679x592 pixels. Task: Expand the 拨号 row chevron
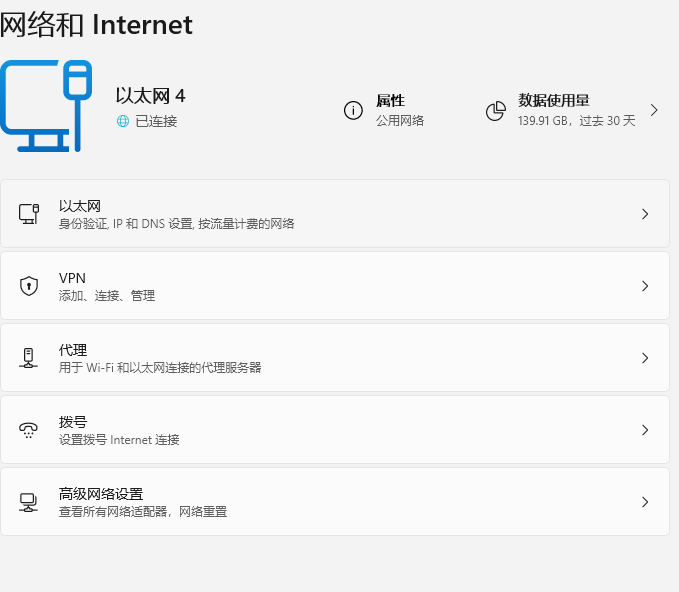tap(645, 430)
